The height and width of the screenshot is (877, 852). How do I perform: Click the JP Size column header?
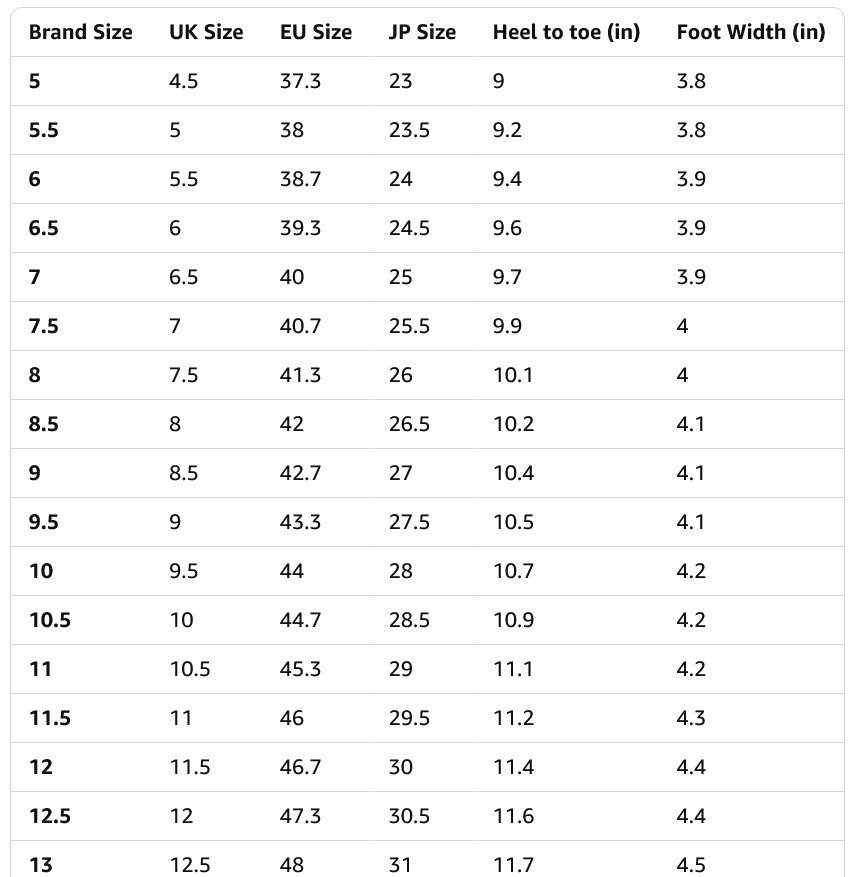pyautogui.click(x=422, y=32)
